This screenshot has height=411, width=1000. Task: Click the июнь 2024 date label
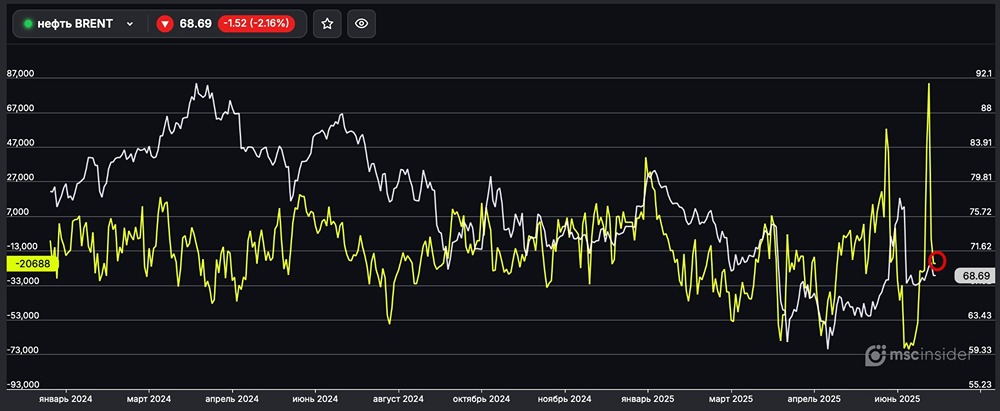(316, 399)
